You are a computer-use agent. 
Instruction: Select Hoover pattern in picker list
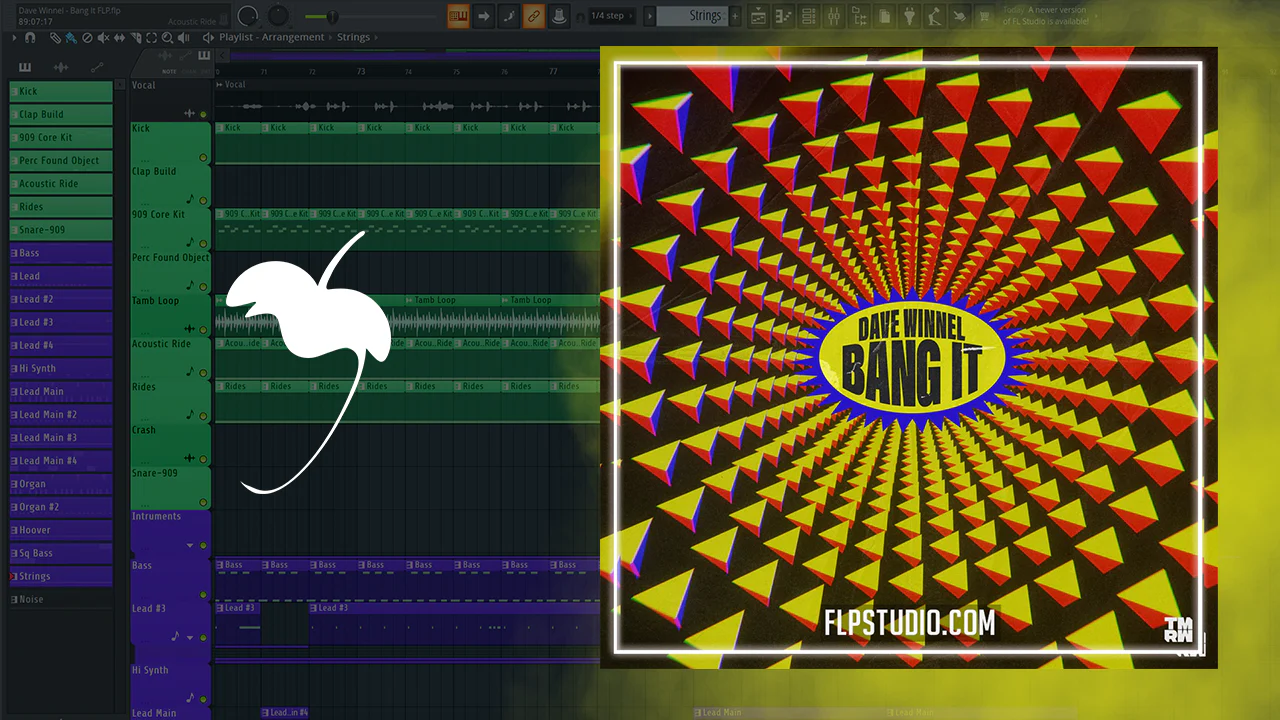point(61,530)
